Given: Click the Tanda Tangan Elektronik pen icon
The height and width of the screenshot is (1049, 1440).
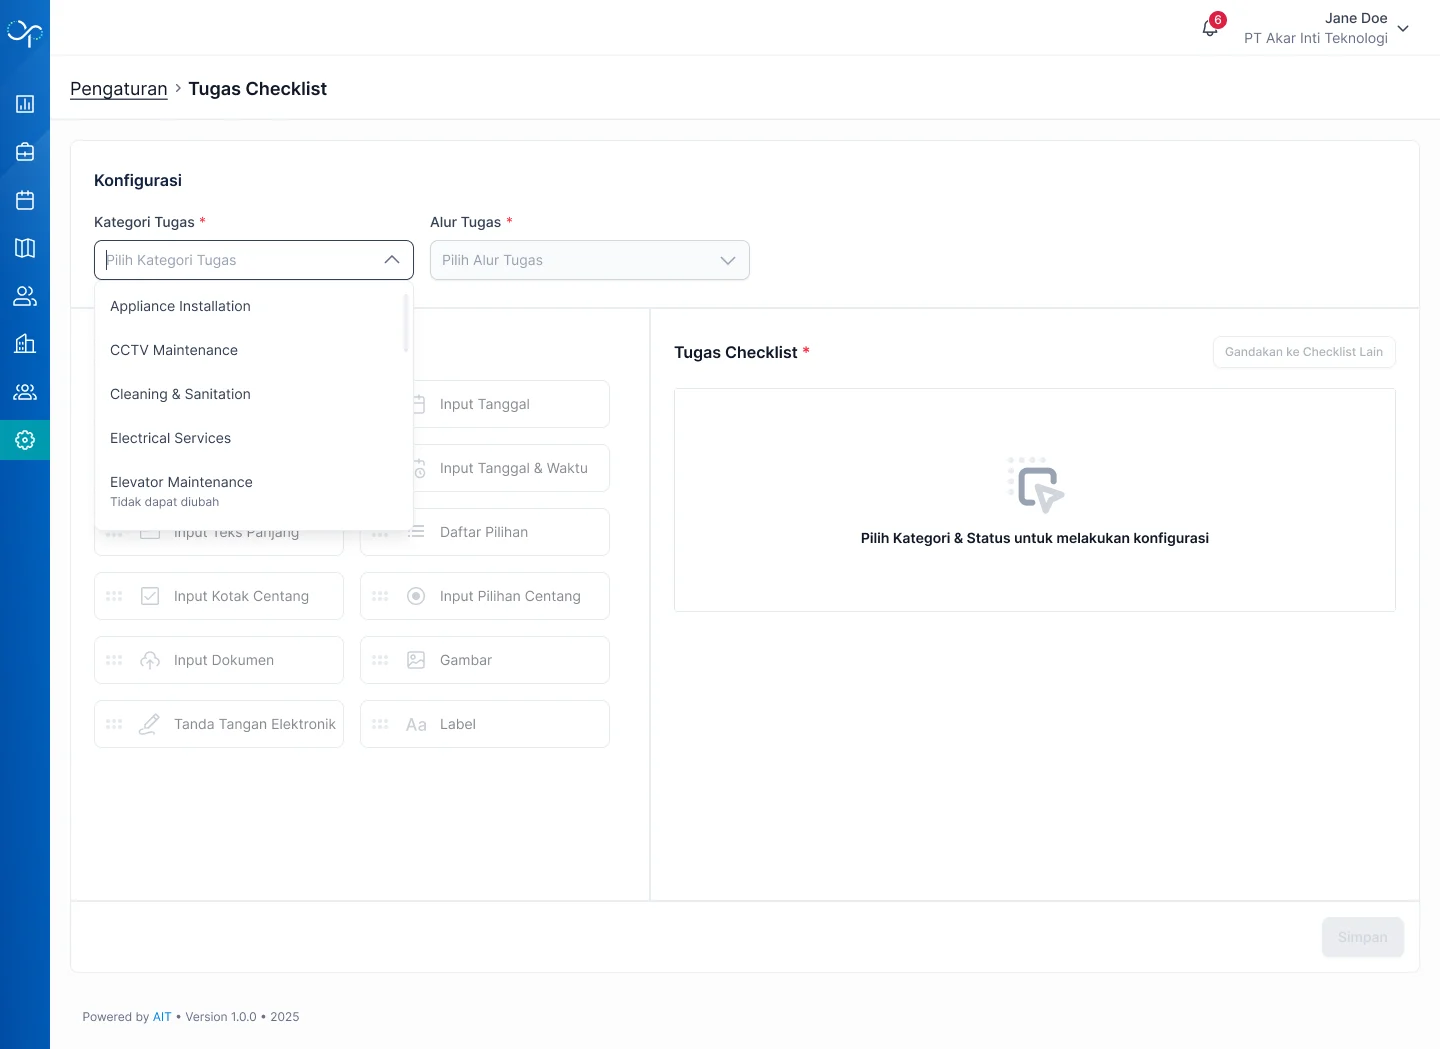Looking at the screenshot, I should pos(149,724).
